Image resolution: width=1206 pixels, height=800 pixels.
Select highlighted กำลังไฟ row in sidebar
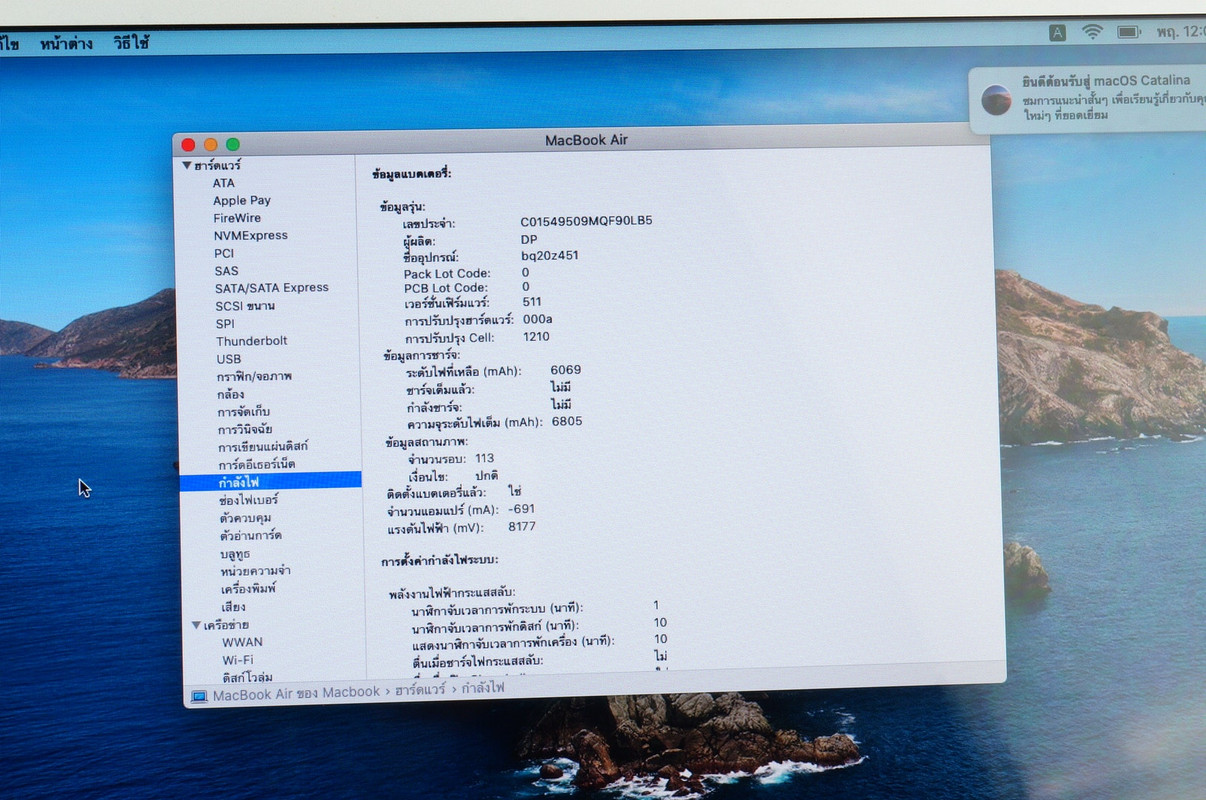click(270, 481)
